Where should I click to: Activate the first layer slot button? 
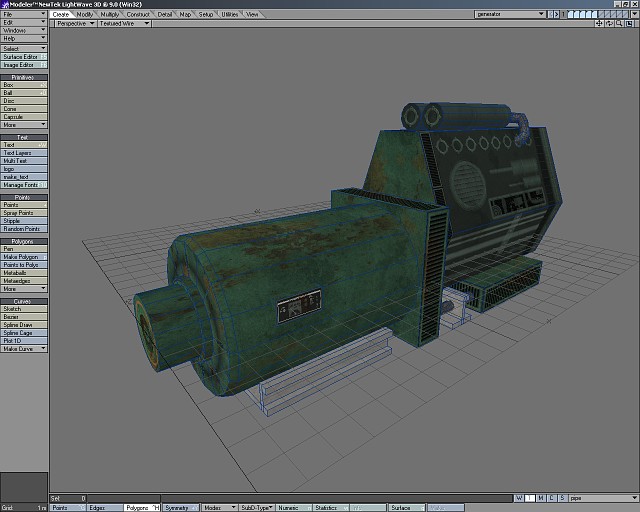click(x=571, y=14)
